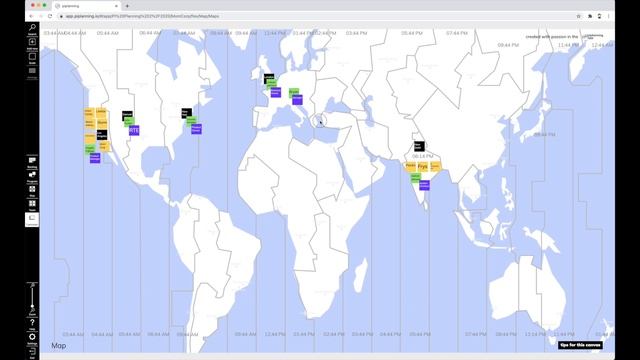Viewport: 640px width, 360px height.
Task: Select the green card beneath the Denver card
Action: point(129,122)
